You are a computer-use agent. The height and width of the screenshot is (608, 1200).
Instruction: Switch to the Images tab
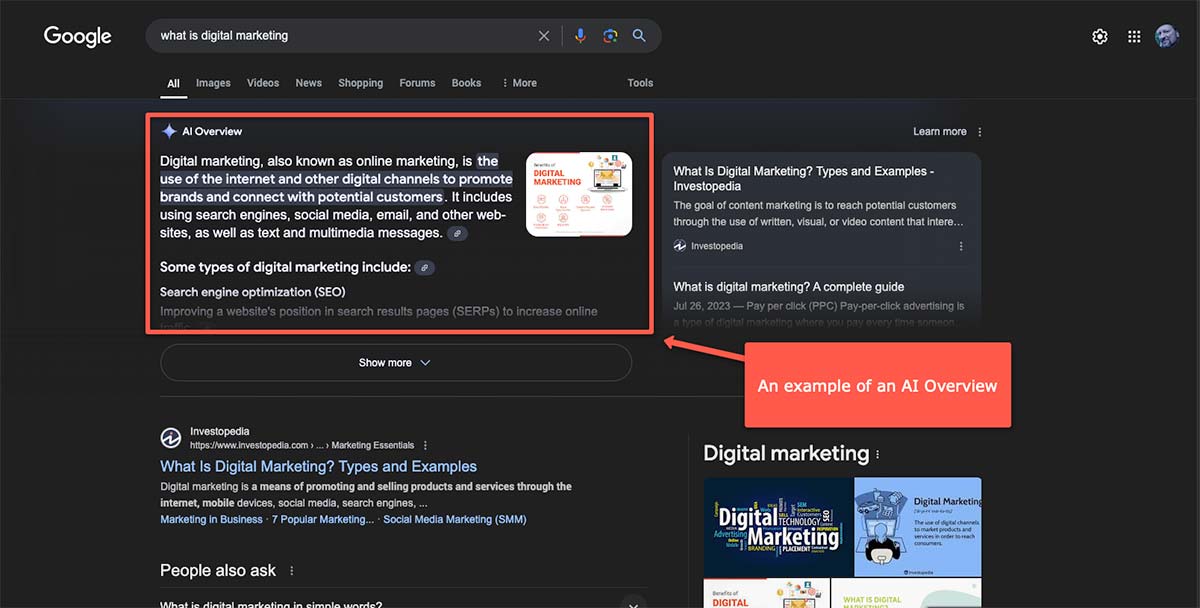pos(213,83)
